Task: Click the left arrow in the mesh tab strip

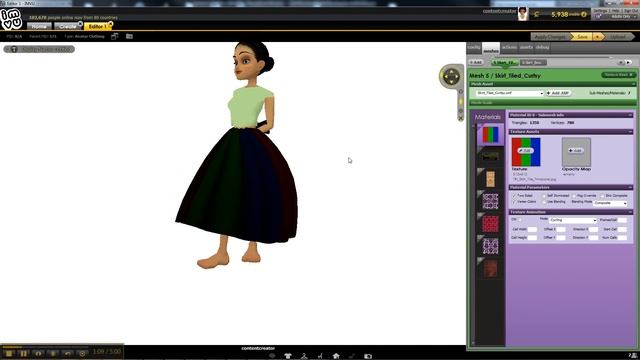Action: click(x=621, y=62)
